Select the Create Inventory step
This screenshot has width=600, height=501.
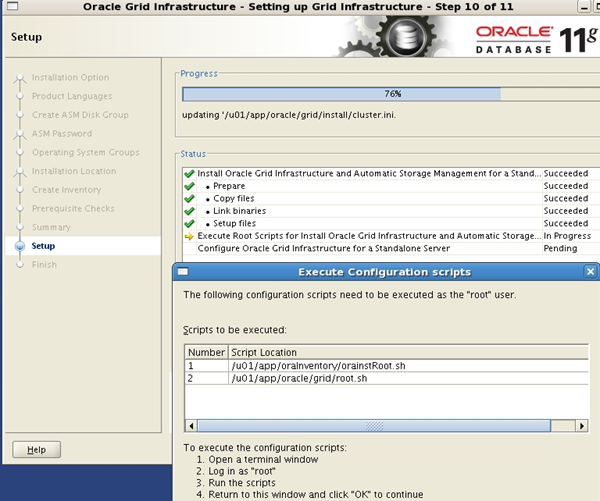[x=66, y=190]
